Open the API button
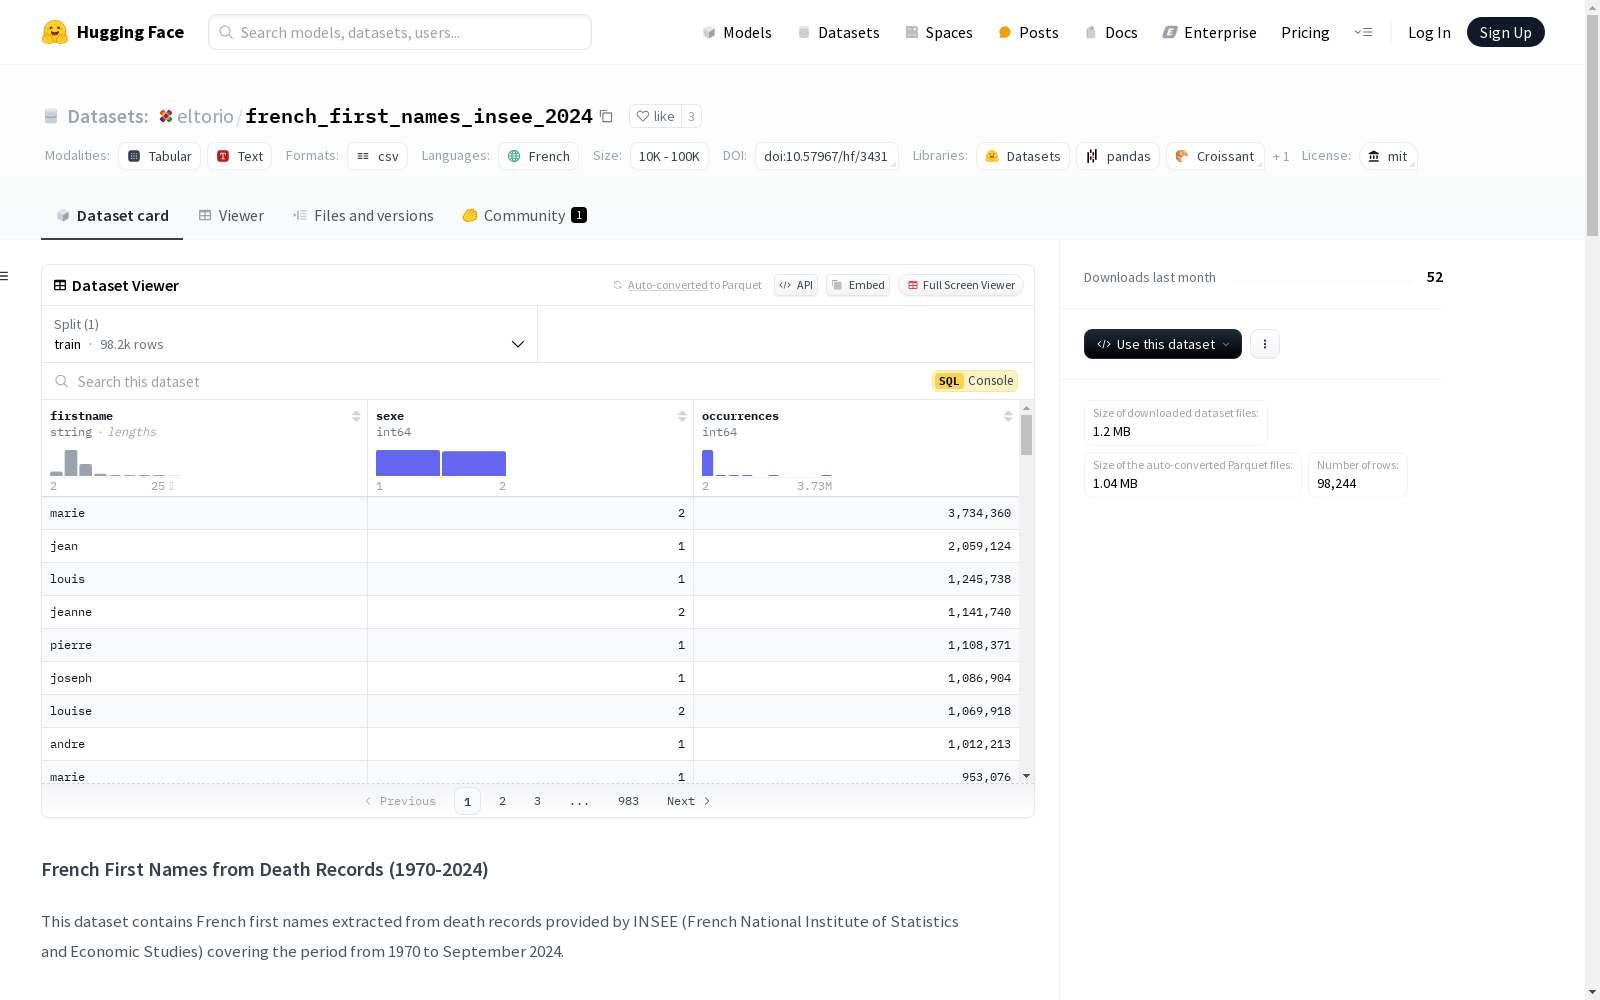Image resolution: width=1600 pixels, height=1000 pixels. point(796,285)
